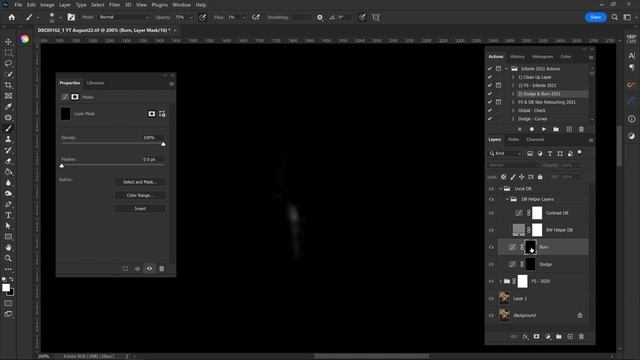The height and width of the screenshot is (360, 640).
Task: Collapse the Local DB group
Action: click(501, 189)
